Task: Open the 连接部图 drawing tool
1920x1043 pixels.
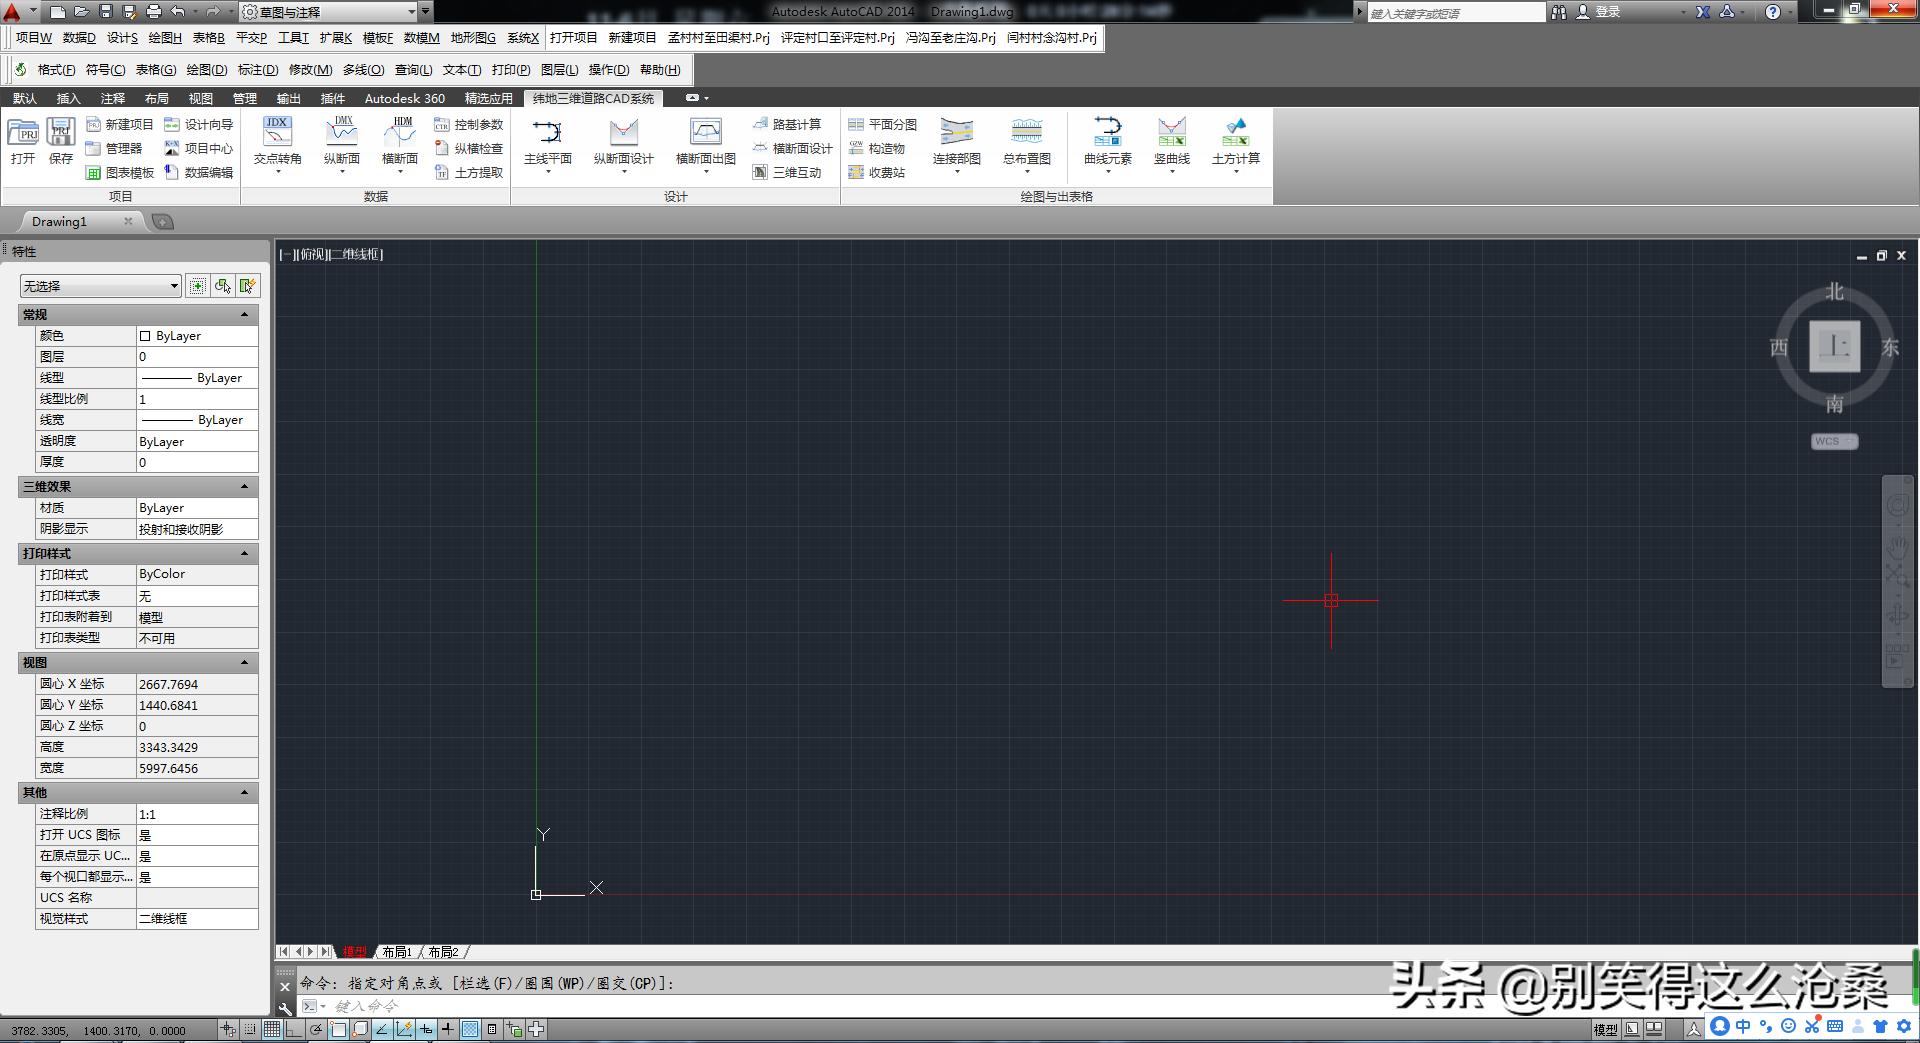Action: (957, 145)
